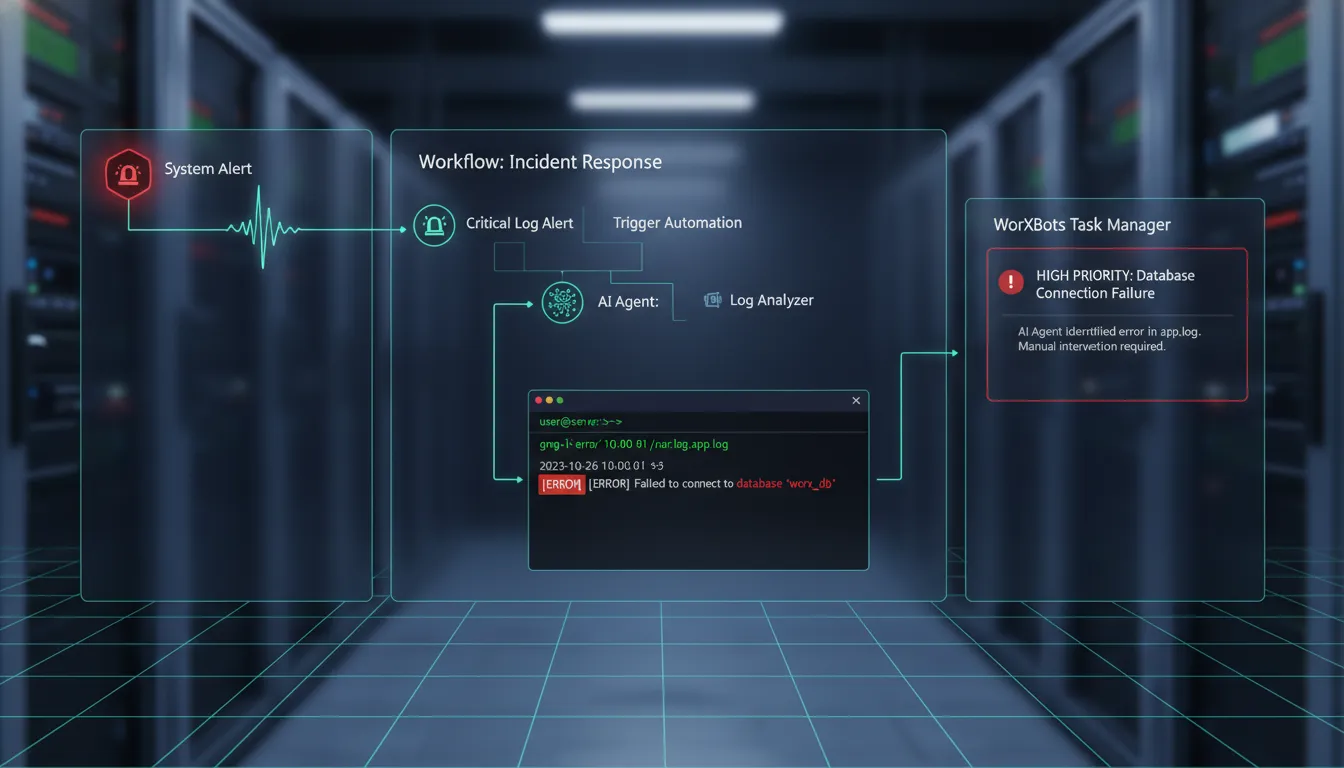Open the WorXBots Task Manager panel
Image resolution: width=1344 pixels, height=768 pixels.
click(x=1081, y=224)
